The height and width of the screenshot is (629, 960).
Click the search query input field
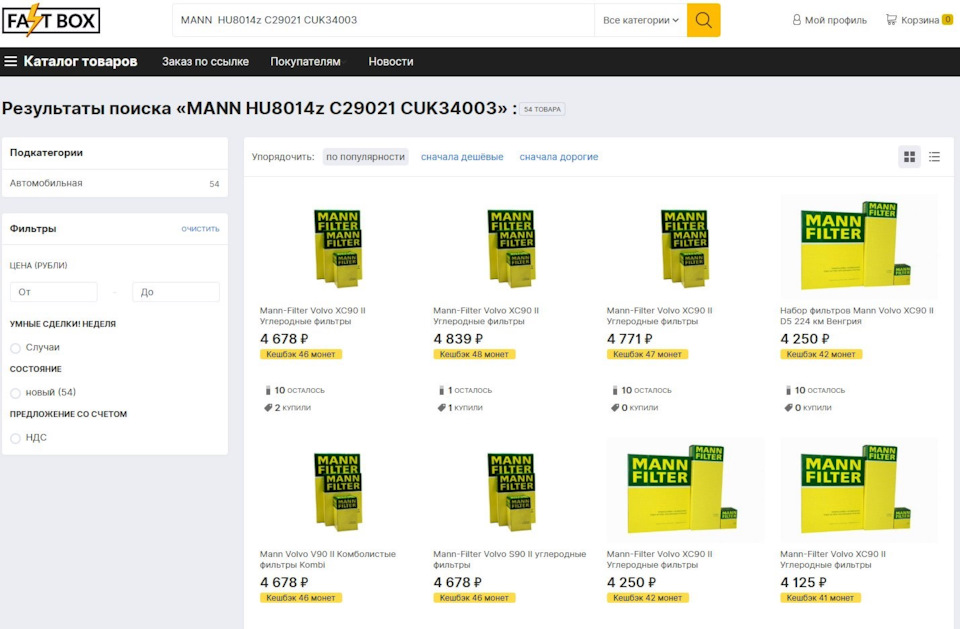384,20
